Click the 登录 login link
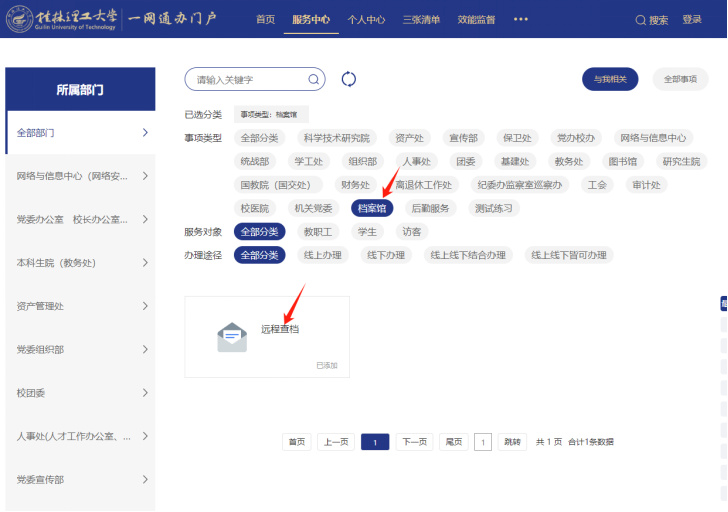The image size is (728, 512). click(x=692, y=20)
